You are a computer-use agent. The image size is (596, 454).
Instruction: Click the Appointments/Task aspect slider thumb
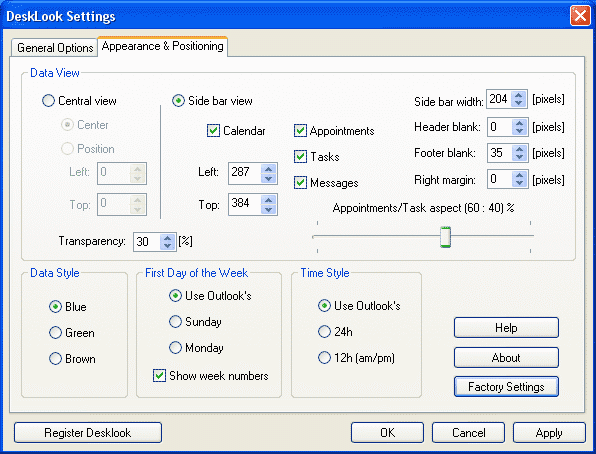point(445,237)
